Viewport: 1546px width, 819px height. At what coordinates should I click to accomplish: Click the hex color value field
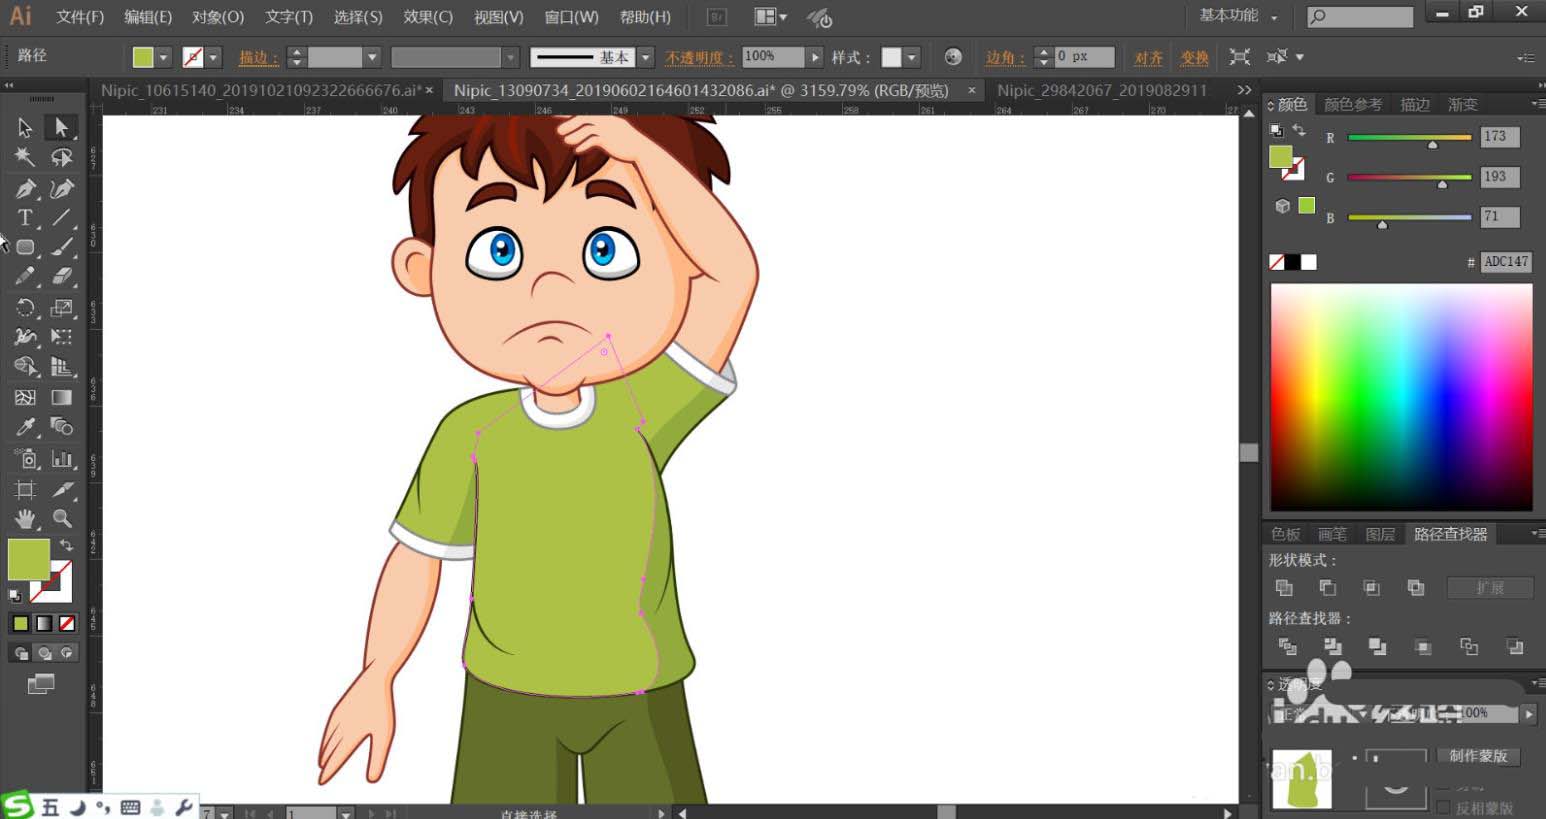pyautogui.click(x=1505, y=262)
